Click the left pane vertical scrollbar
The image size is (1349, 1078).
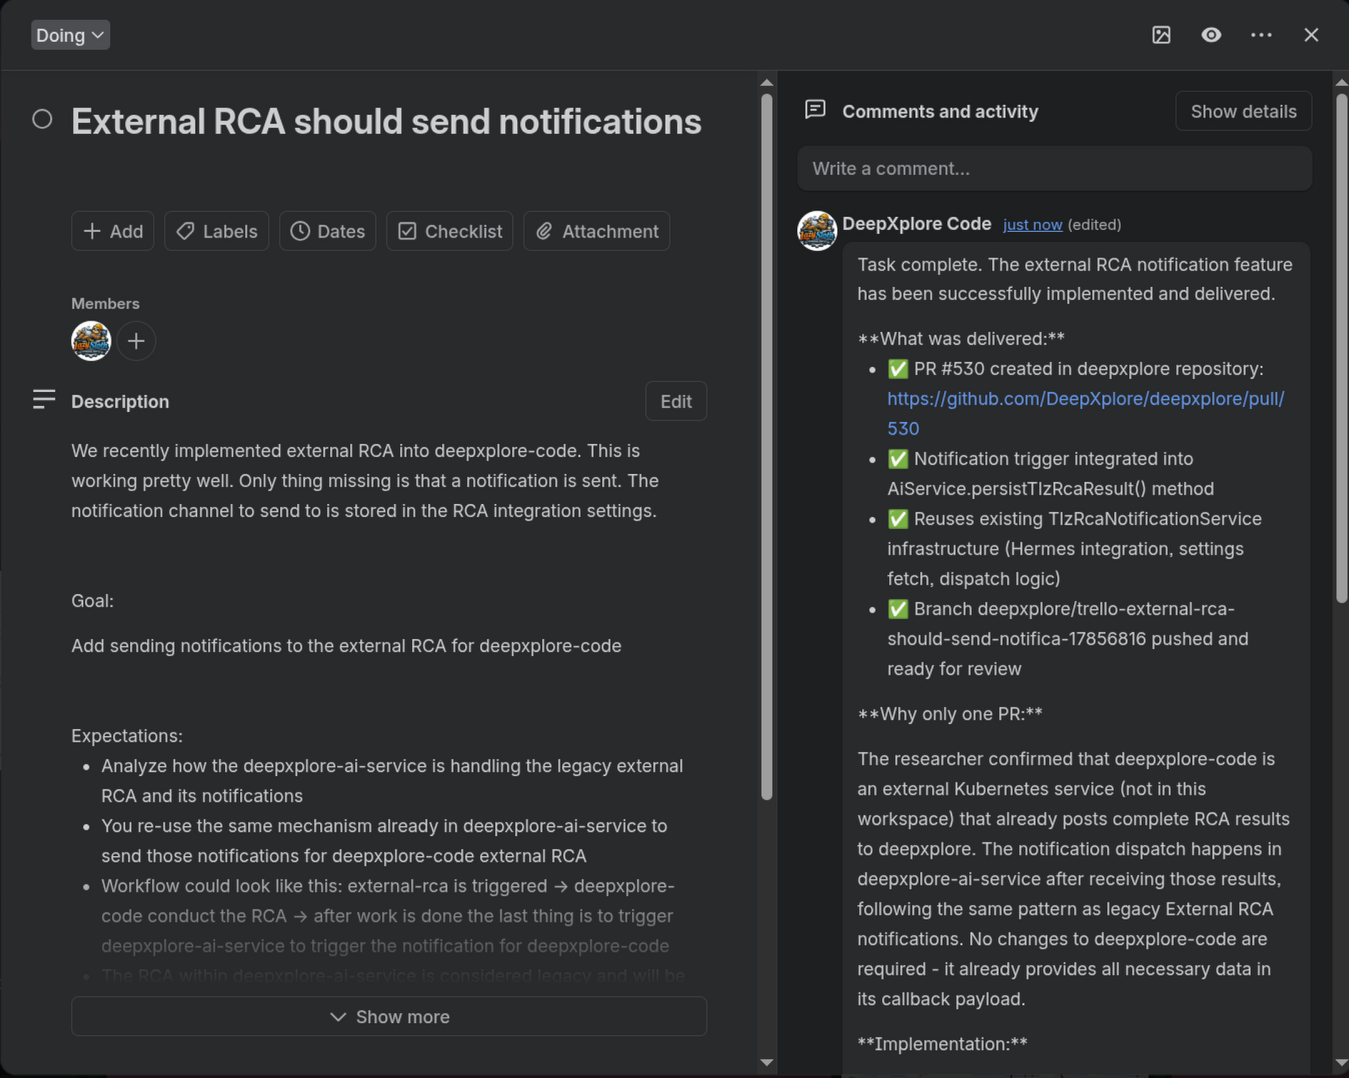click(x=767, y=446)
